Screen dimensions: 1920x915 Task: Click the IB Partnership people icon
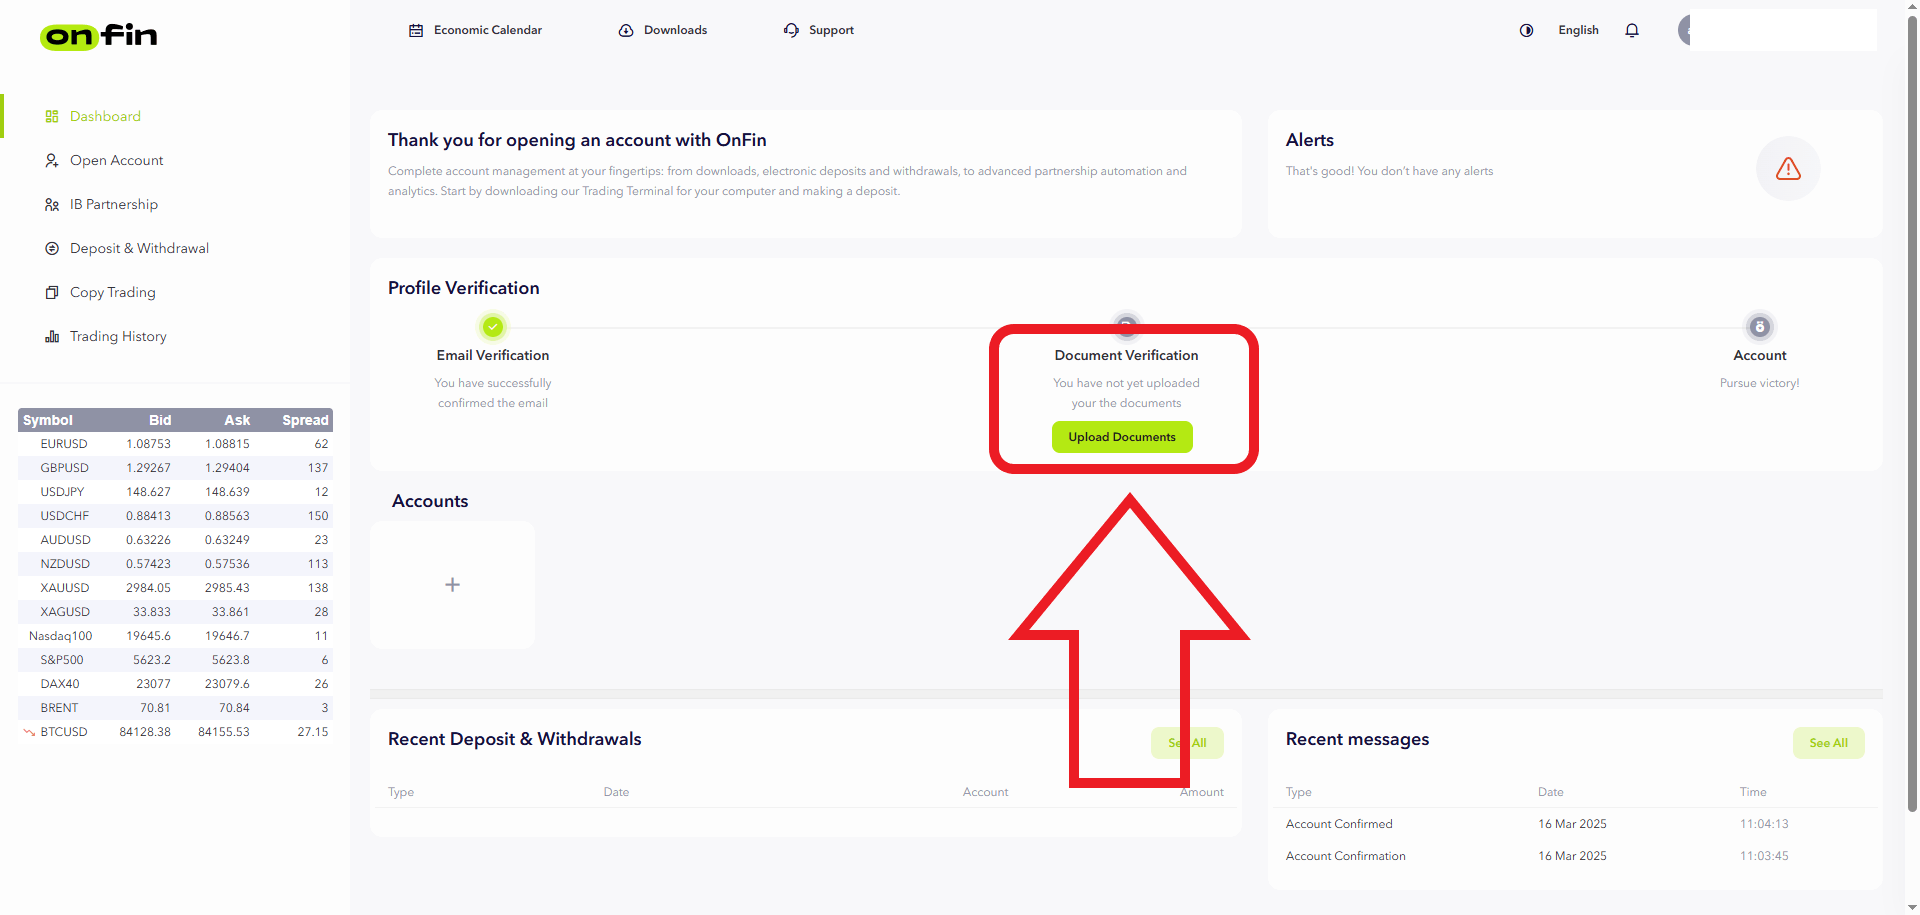[x=52, y=205]
